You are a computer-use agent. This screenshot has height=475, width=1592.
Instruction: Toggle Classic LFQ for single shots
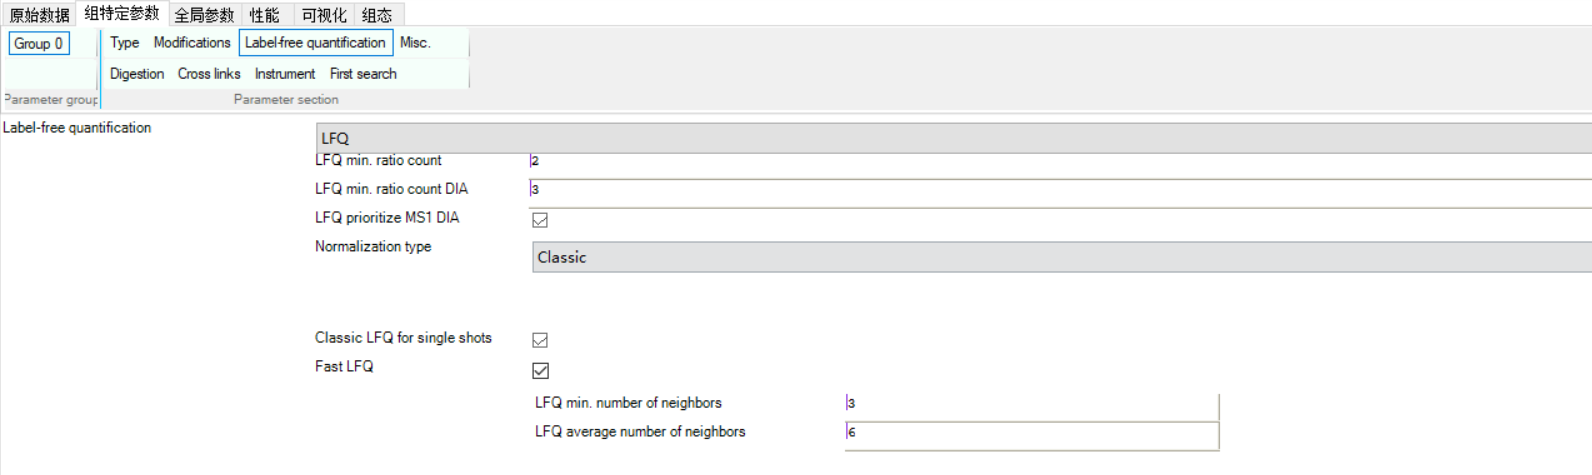click(x=540, y=340)
